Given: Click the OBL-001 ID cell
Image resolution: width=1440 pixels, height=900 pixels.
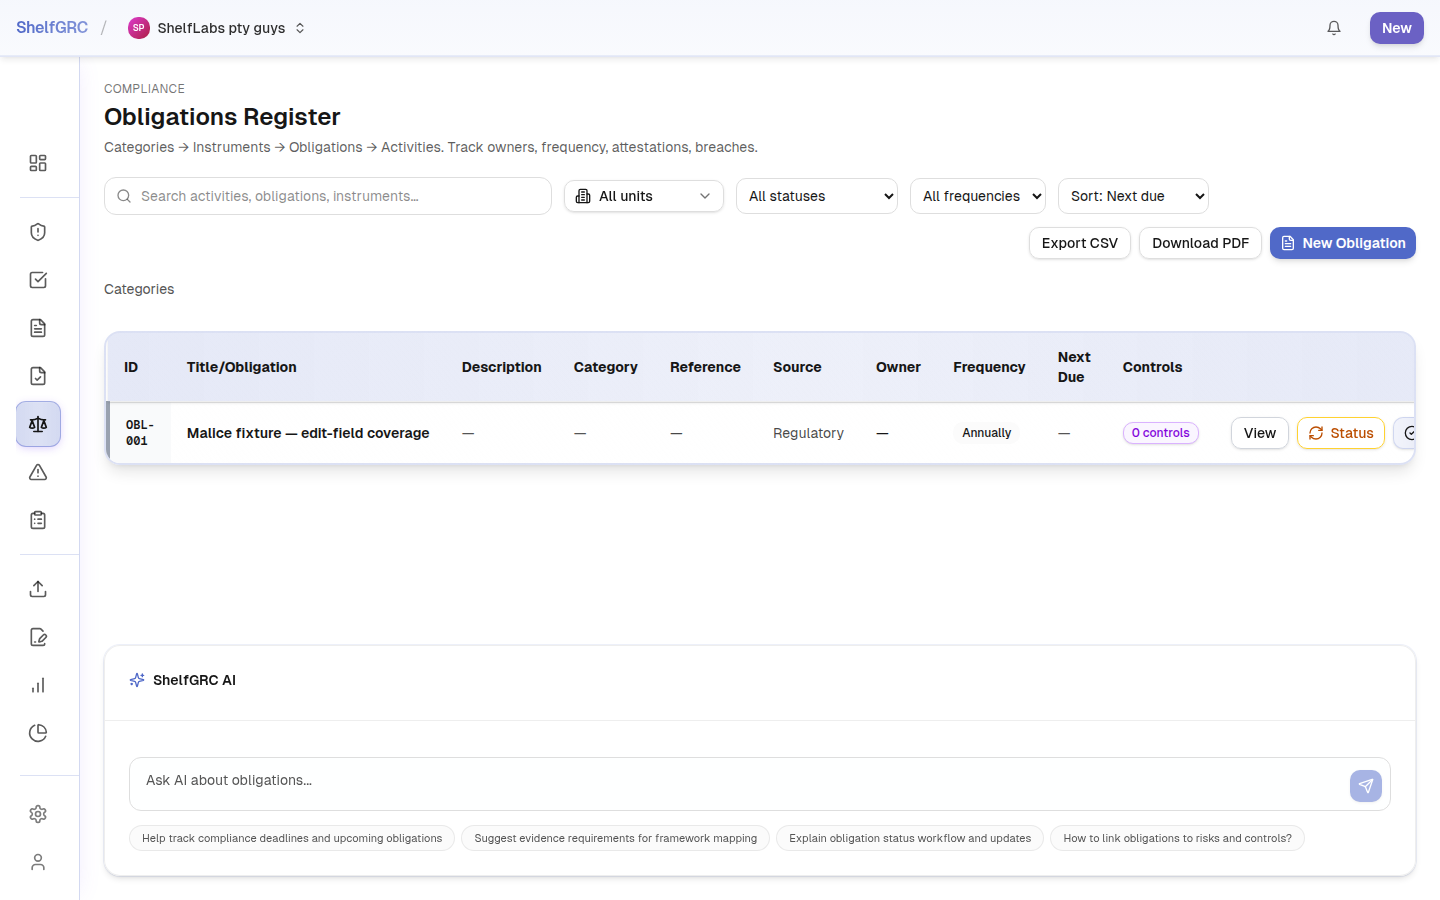Looking at the screenshot, I should (140, 433).
